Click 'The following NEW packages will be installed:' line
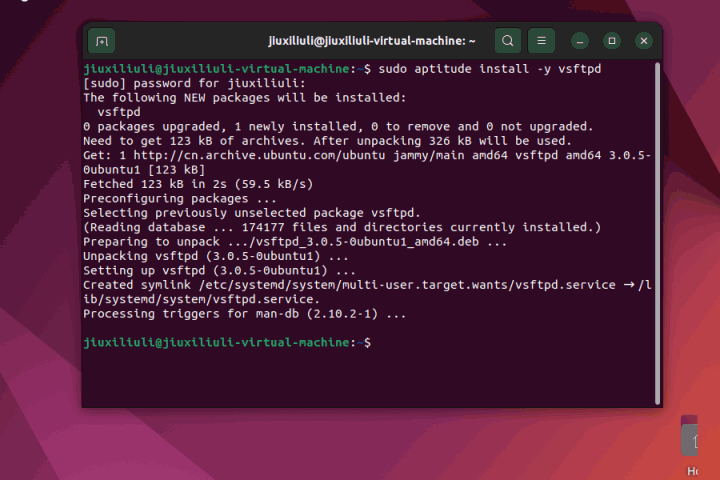The image size is (720, 480). [x=245, y=97]
